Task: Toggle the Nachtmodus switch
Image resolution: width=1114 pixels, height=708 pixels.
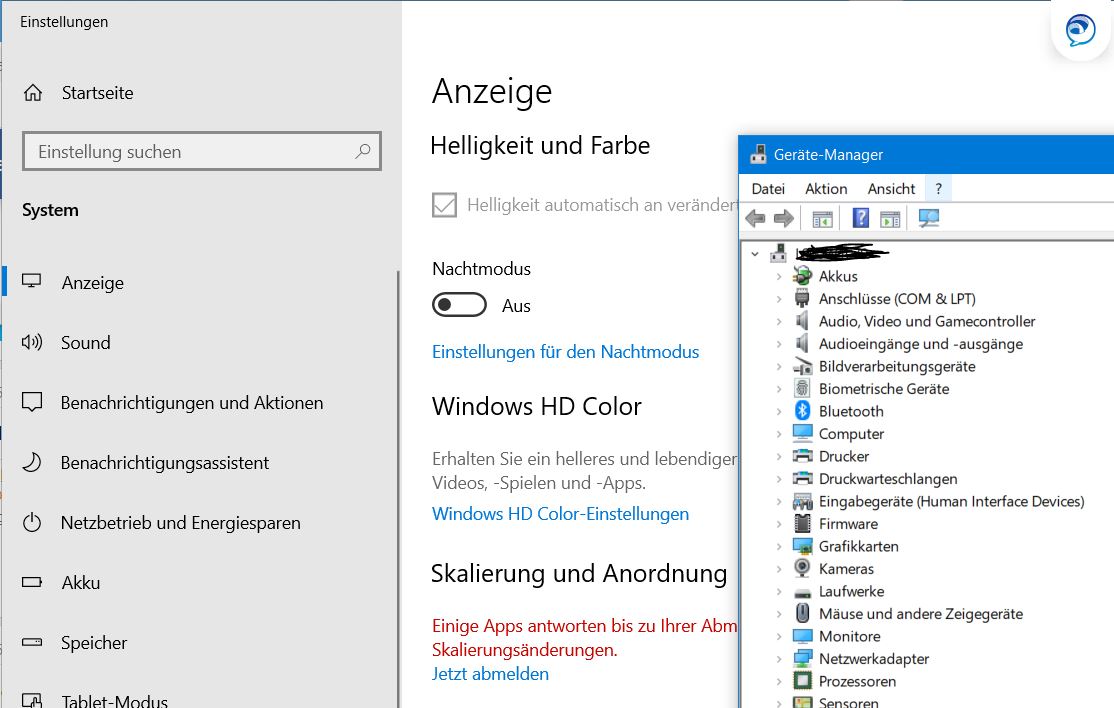Action: [x=459, y=305]
